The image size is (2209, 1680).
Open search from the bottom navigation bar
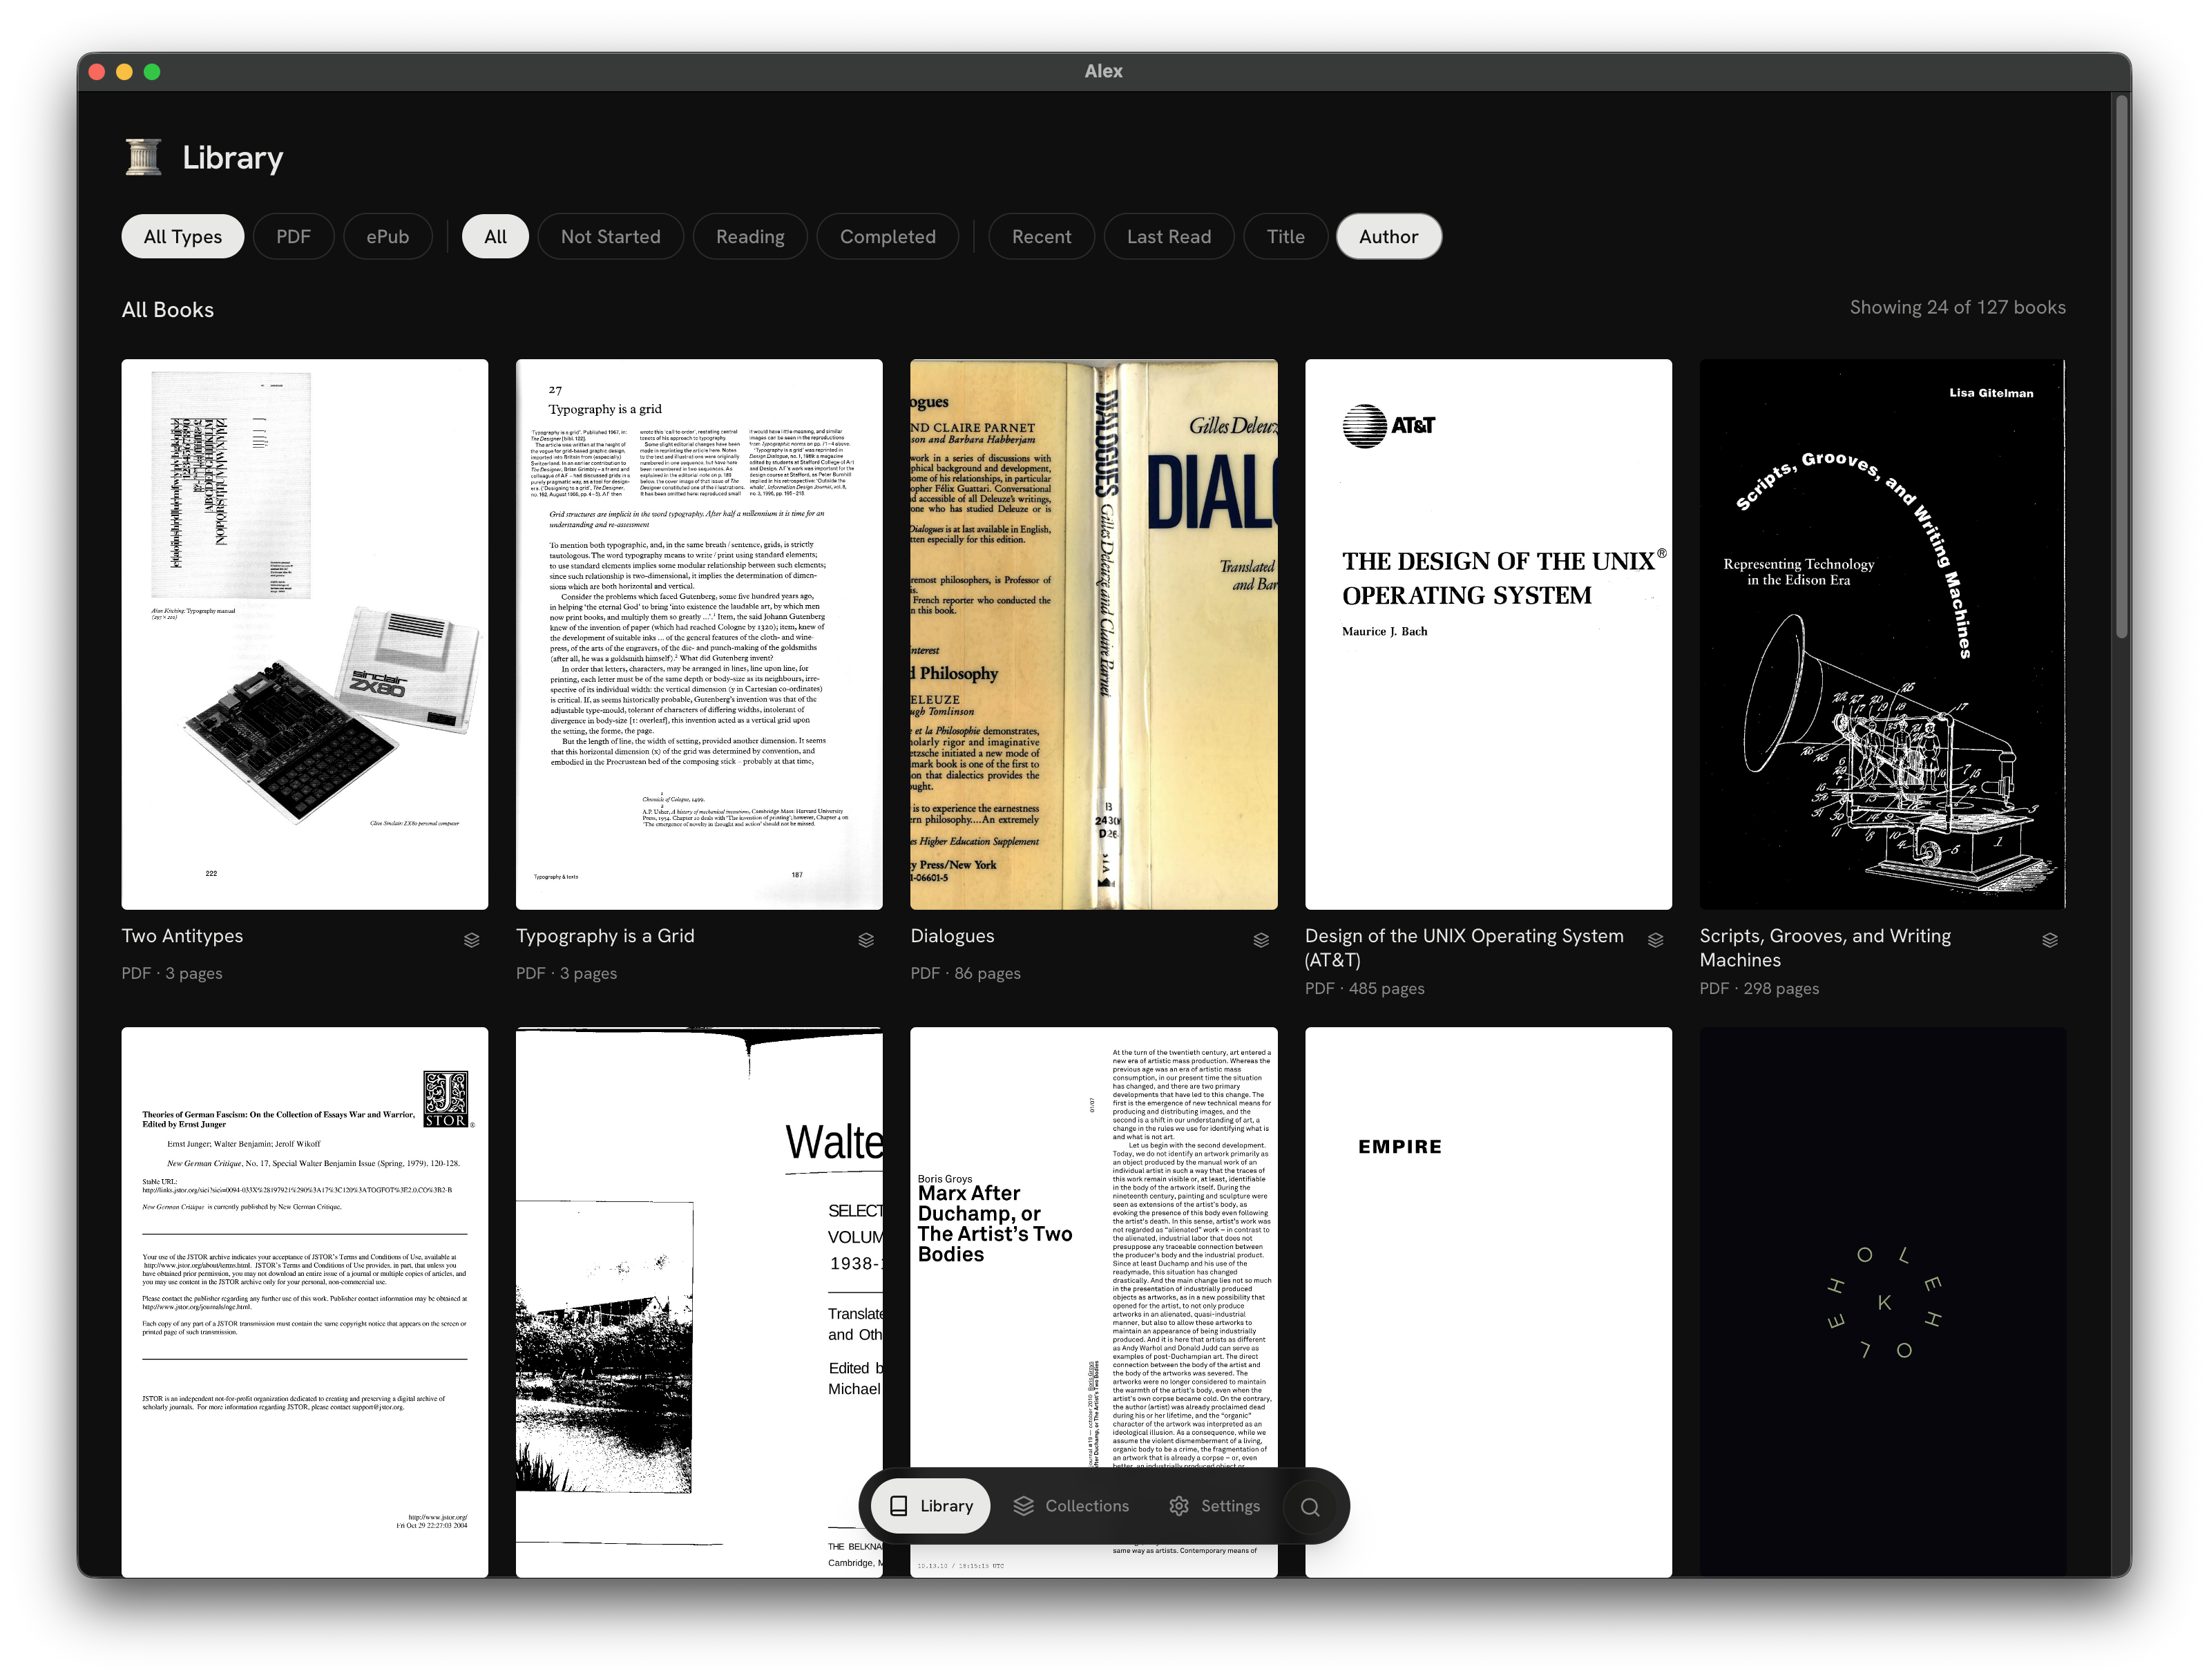pyautogui.click(x=1311, y=1506)
